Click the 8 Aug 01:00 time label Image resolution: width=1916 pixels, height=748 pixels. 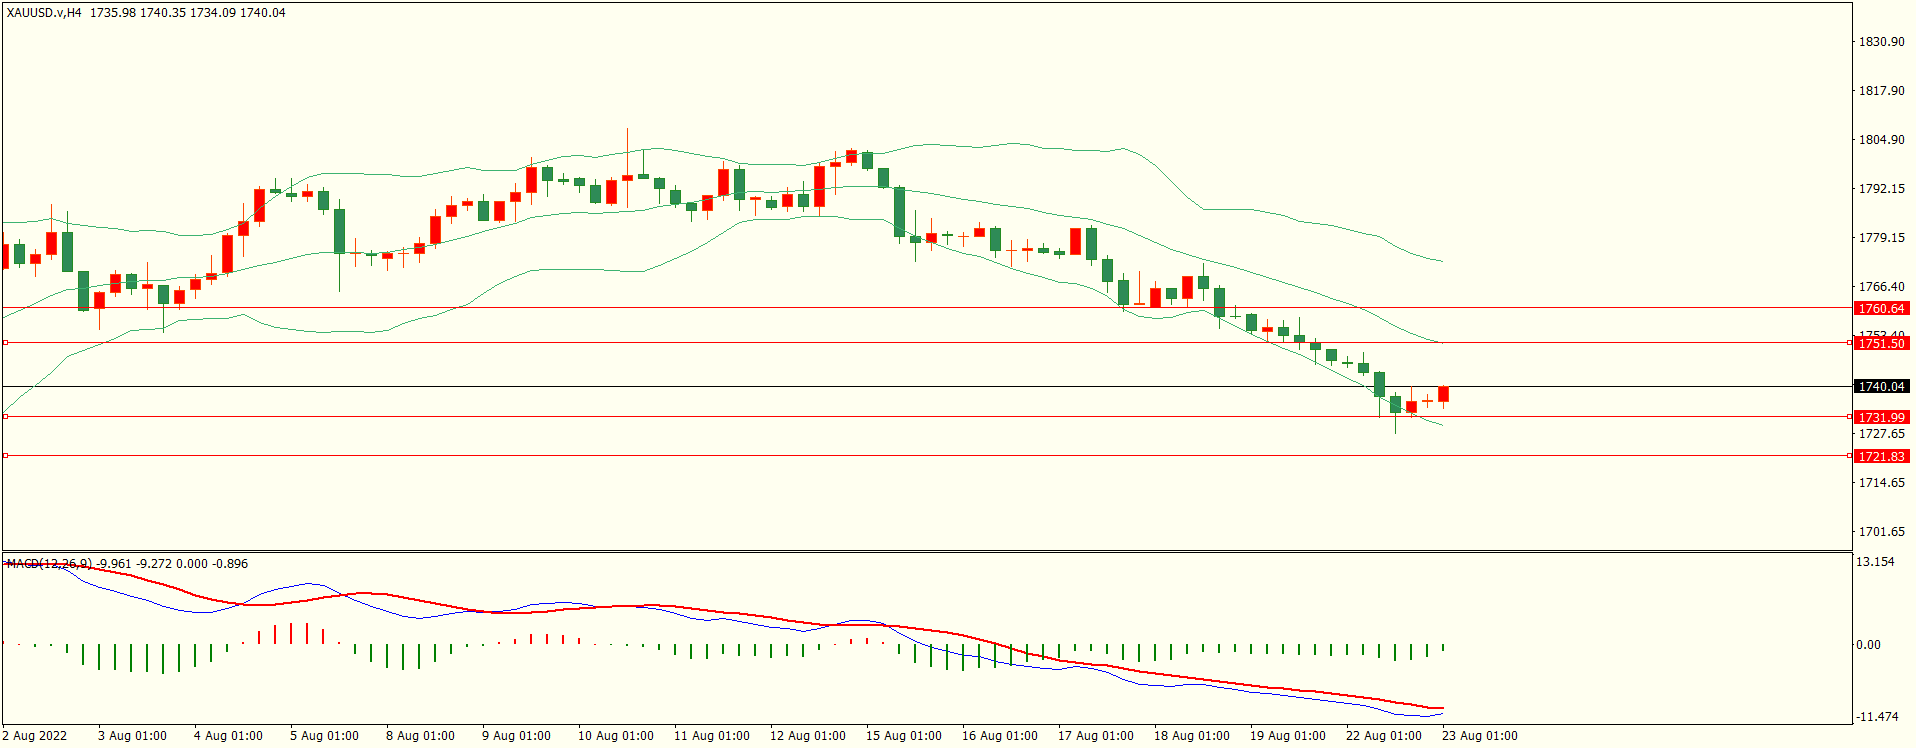[x=420, y=736]
